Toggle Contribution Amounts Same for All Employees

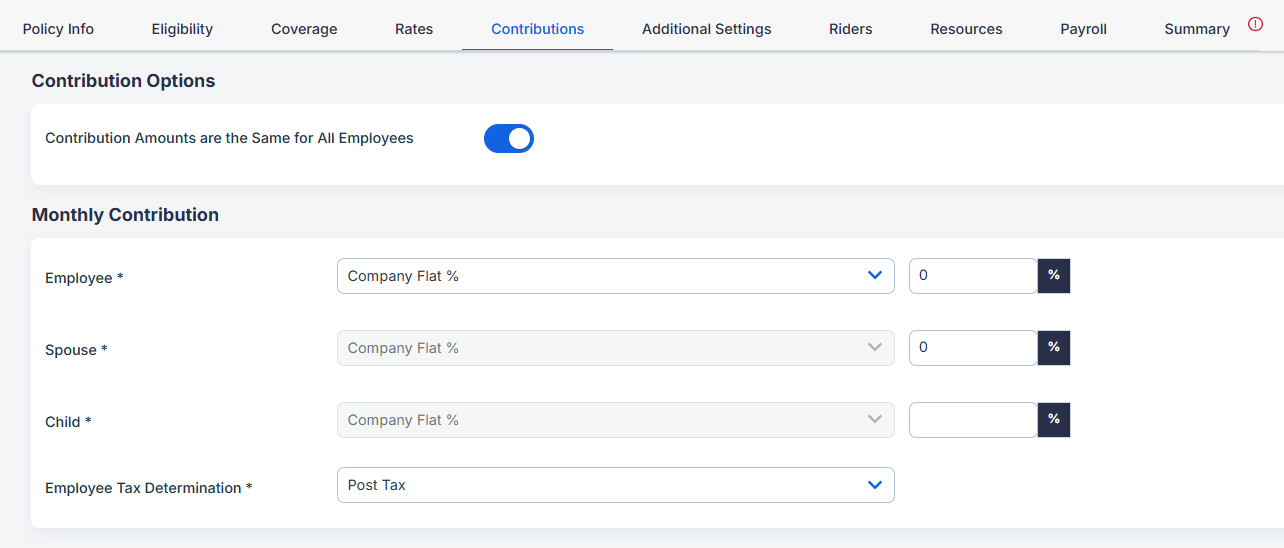click(509, 139)
